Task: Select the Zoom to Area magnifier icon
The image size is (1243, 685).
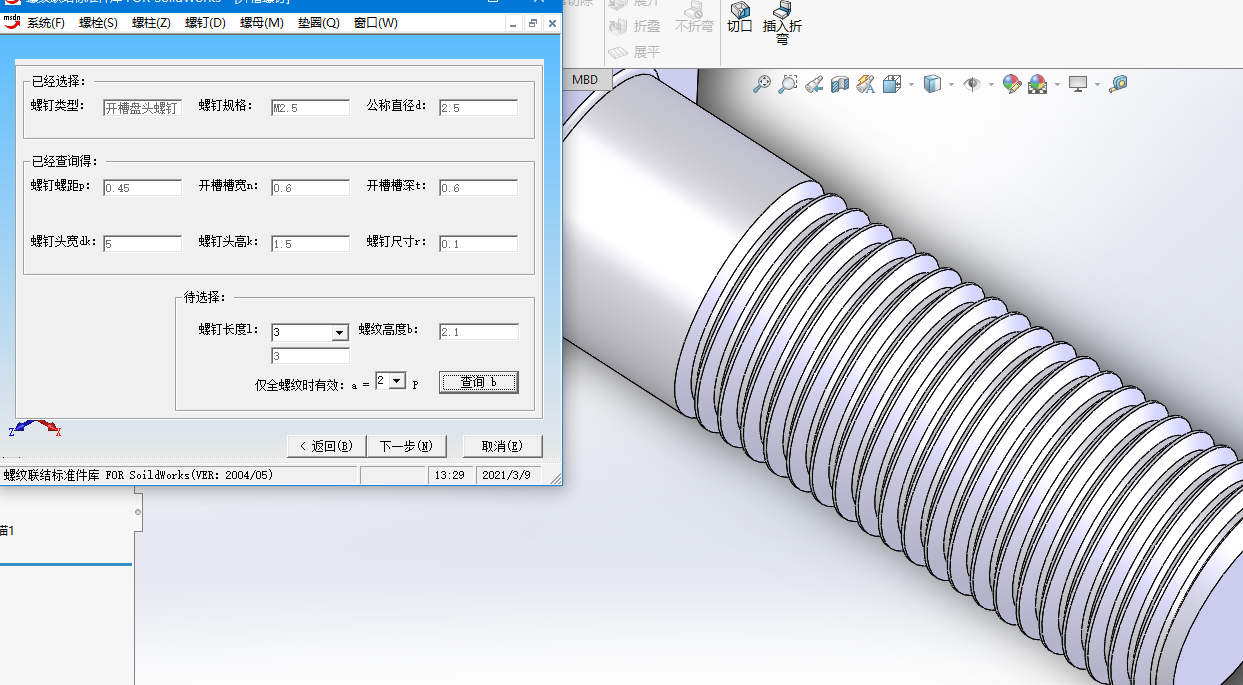Action: (x=788, y=84)
